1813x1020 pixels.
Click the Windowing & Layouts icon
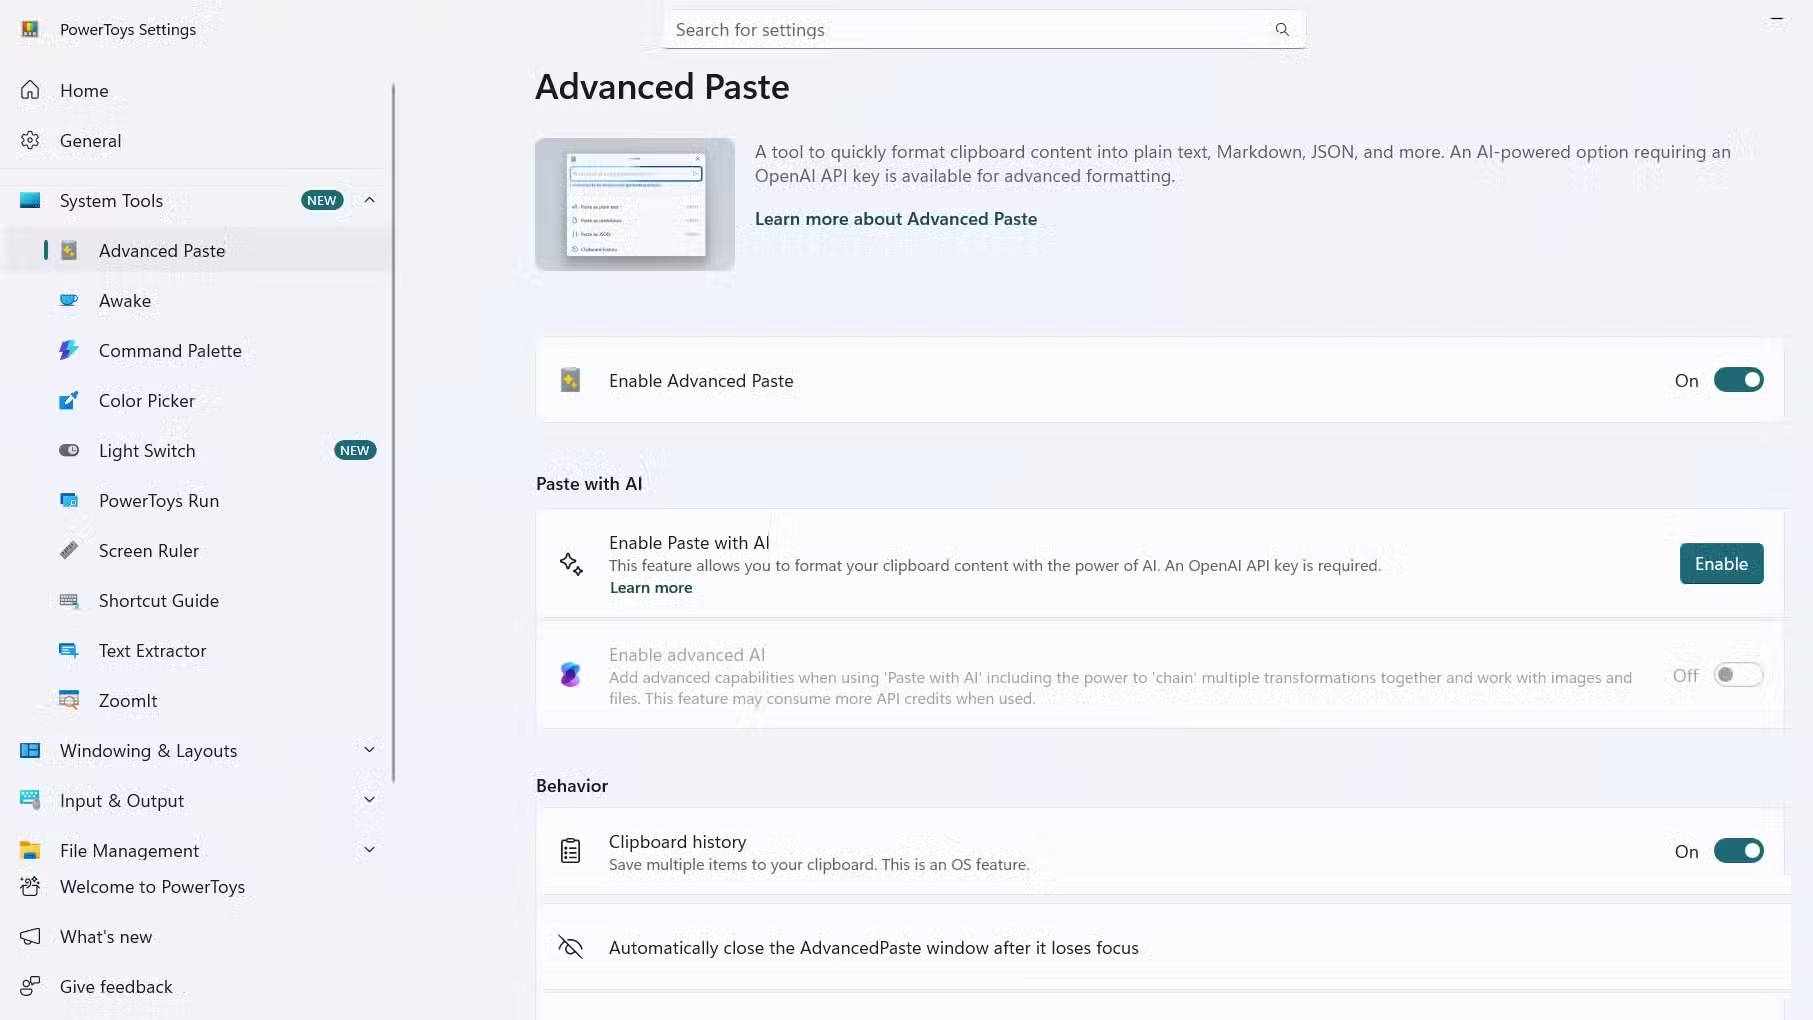(x=31, y=750)
